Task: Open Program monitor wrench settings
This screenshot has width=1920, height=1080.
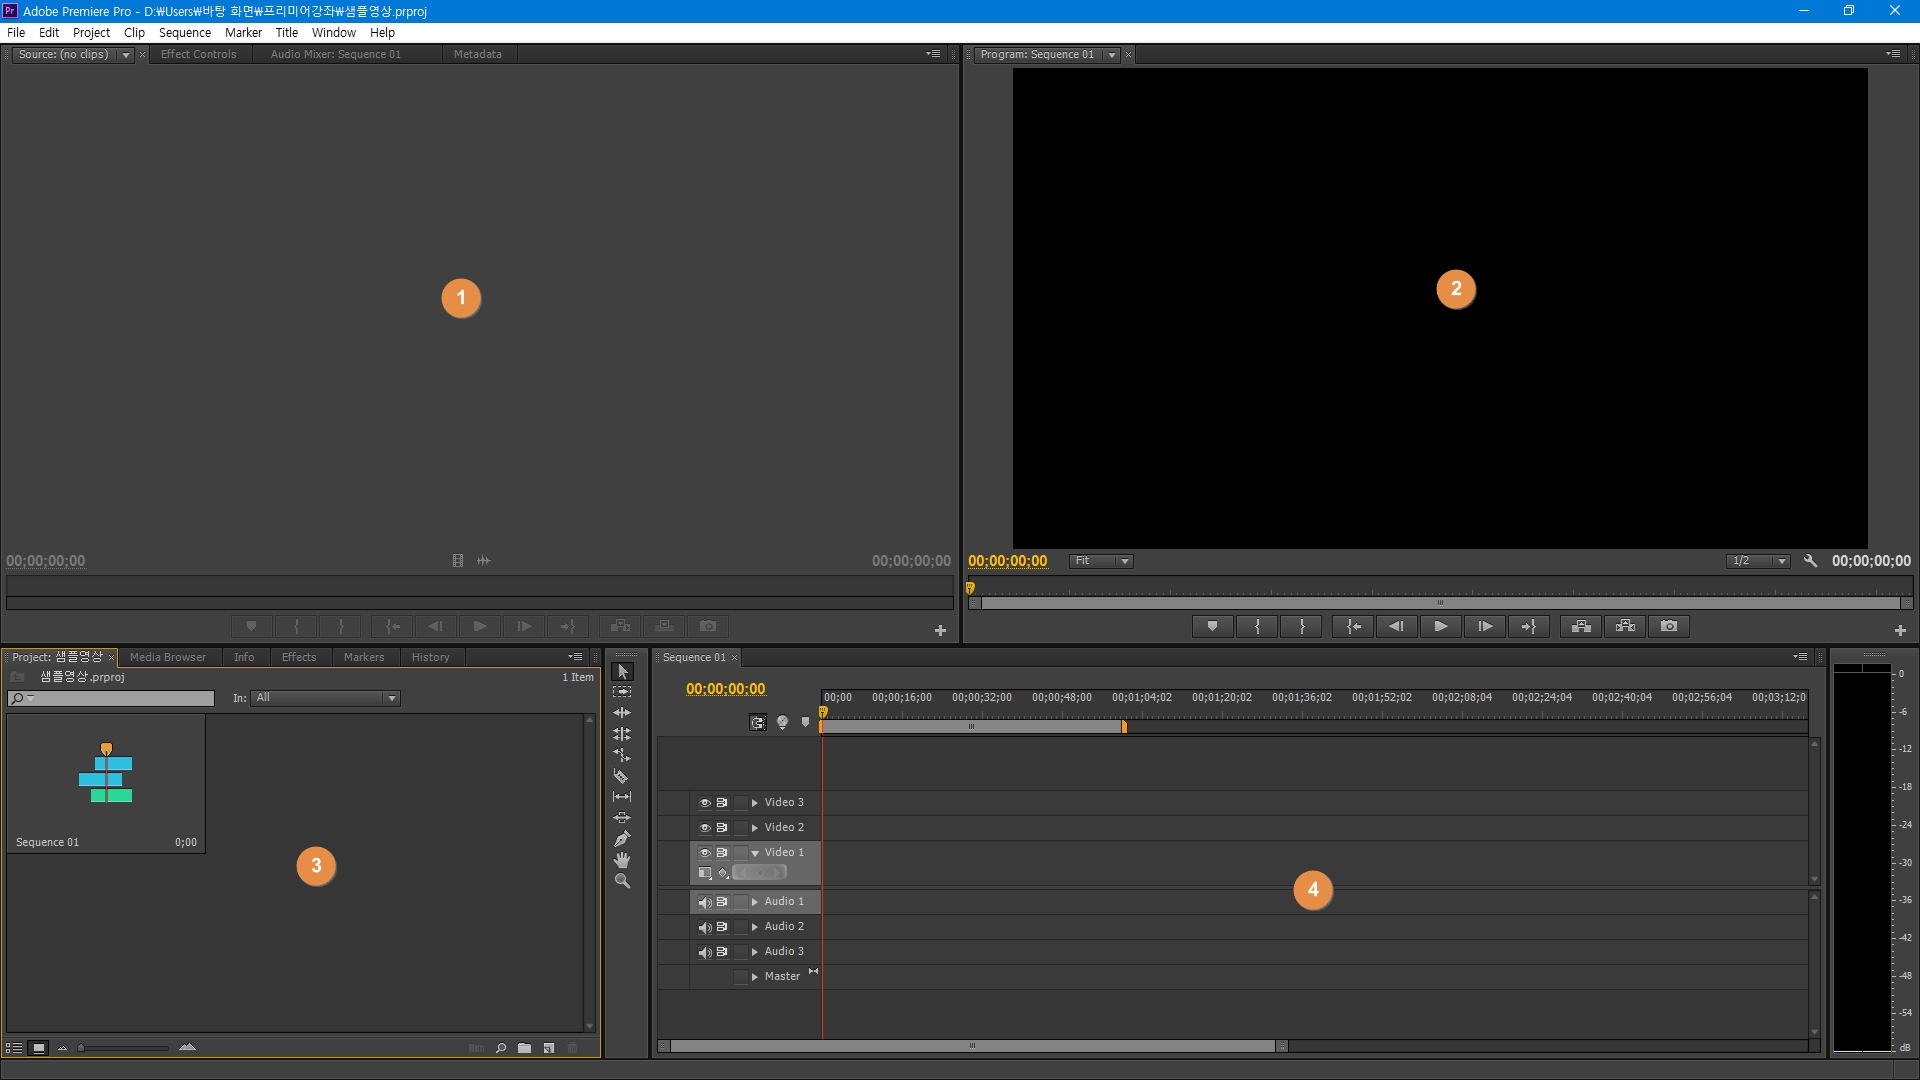Action: [x=1810, y=561]
